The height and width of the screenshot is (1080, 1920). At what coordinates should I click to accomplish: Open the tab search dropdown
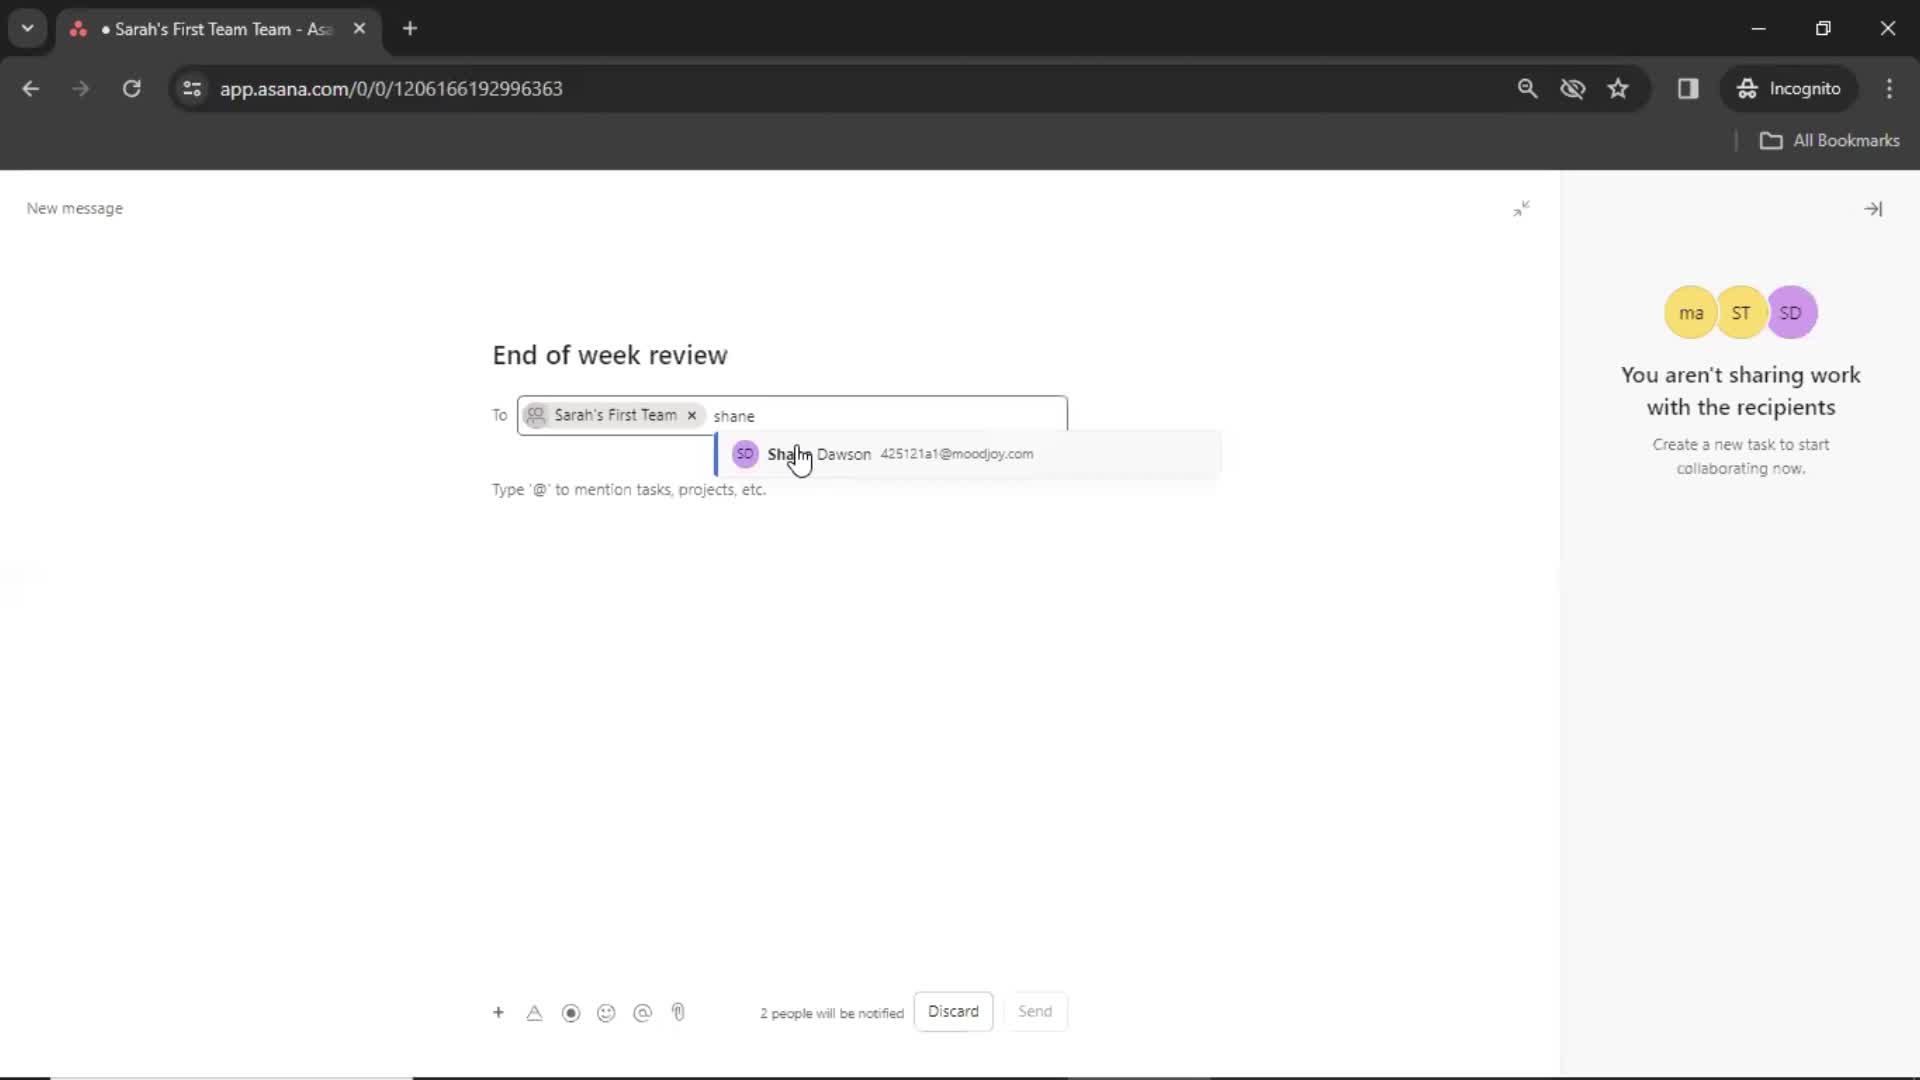(x=28, y=28)
